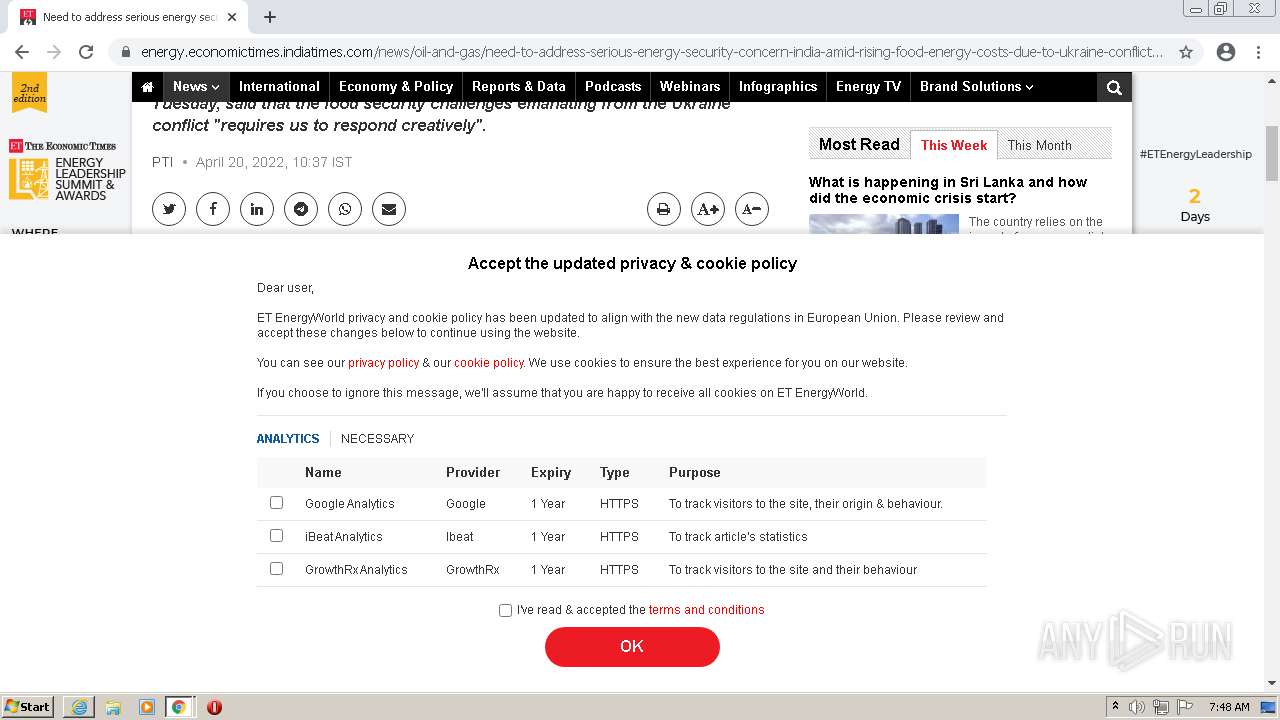Open the Infographics section

pyautogui.click(x=778, y=87)
